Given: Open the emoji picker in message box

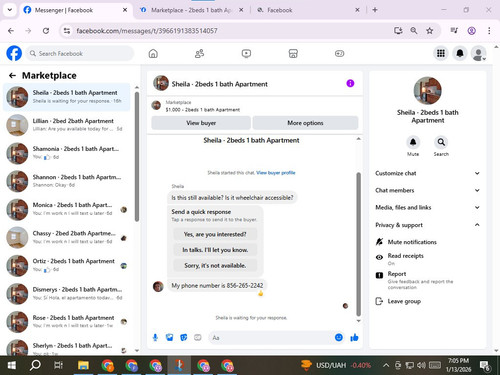Looking at the screenshot, I should [x=339, y=337].
